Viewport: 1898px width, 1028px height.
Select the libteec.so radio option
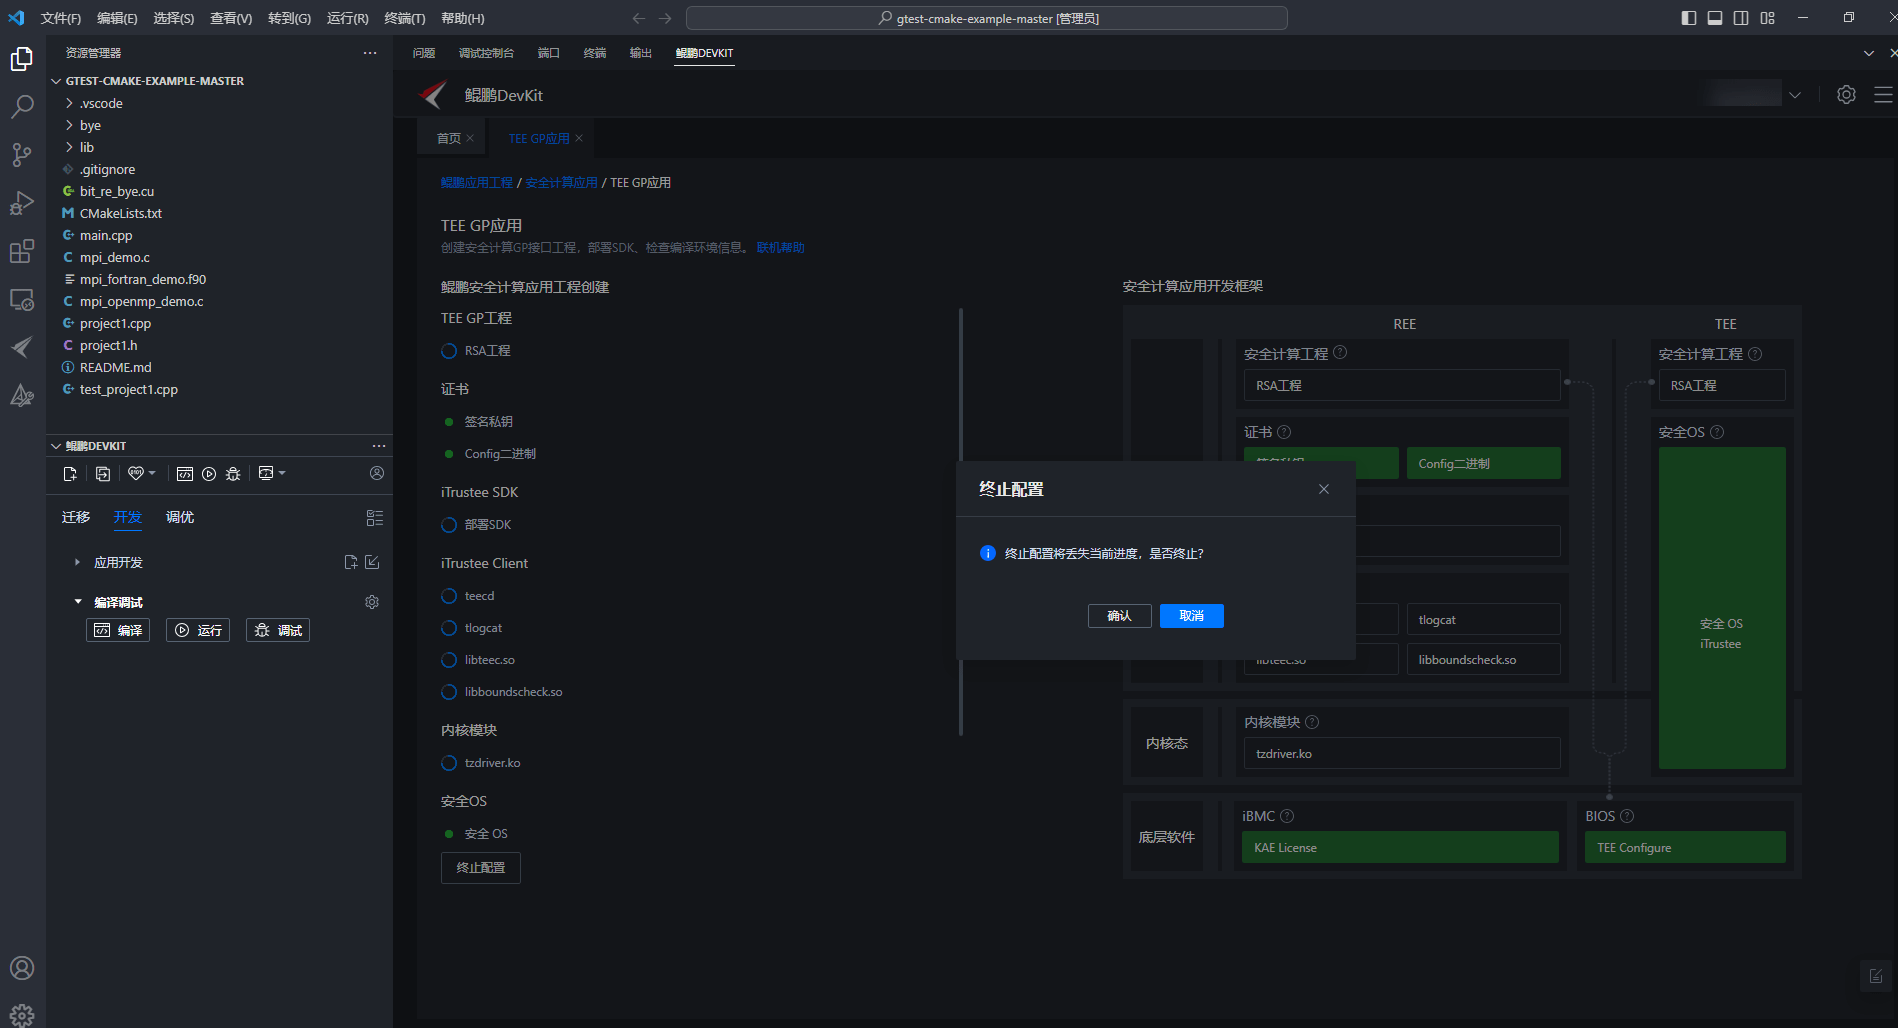click(449, 660)
